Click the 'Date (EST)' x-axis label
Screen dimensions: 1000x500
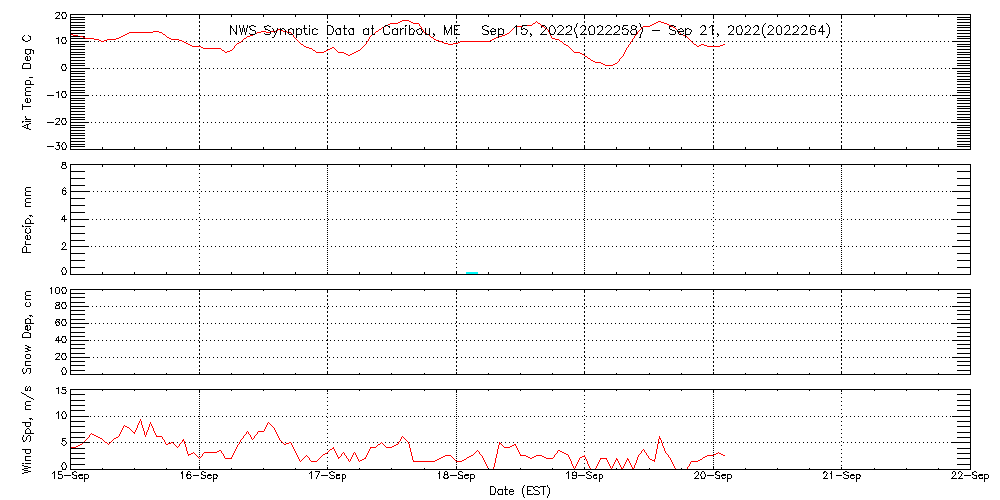[x=522, y=491]
